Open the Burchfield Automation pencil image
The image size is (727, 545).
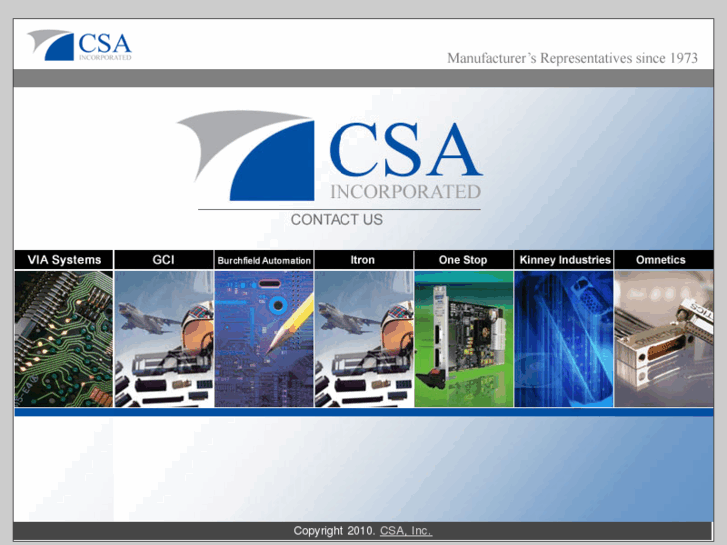[x=264, y=339]
